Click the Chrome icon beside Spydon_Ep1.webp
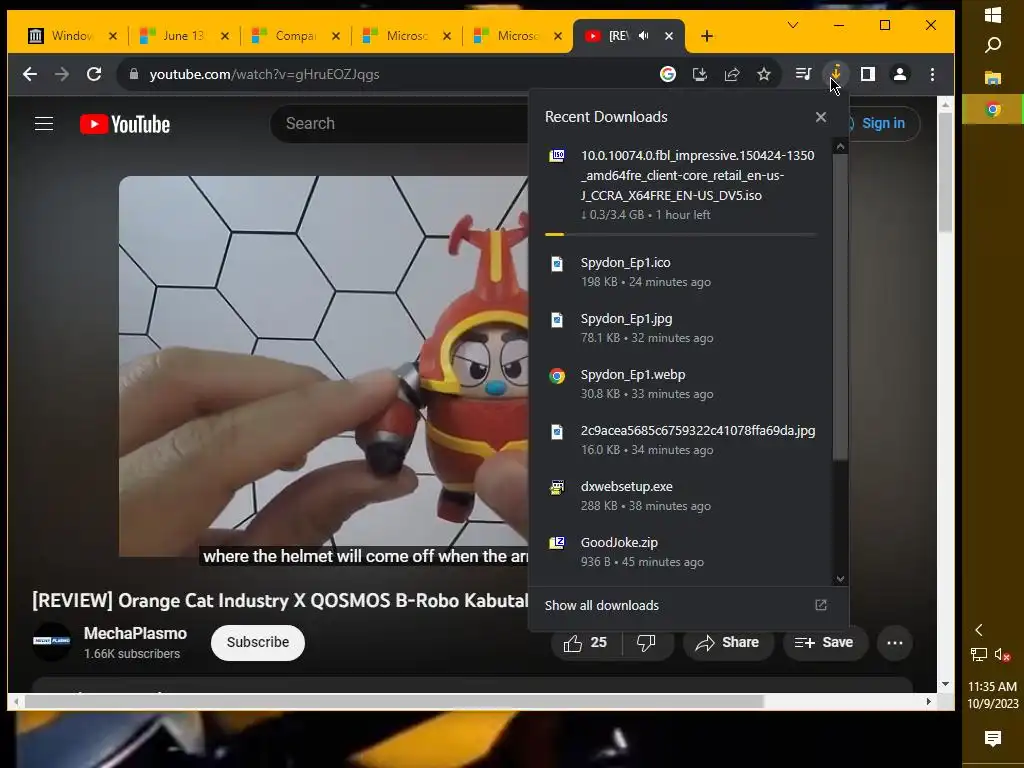Screen dimensions: 1024x768 (556, 376)
